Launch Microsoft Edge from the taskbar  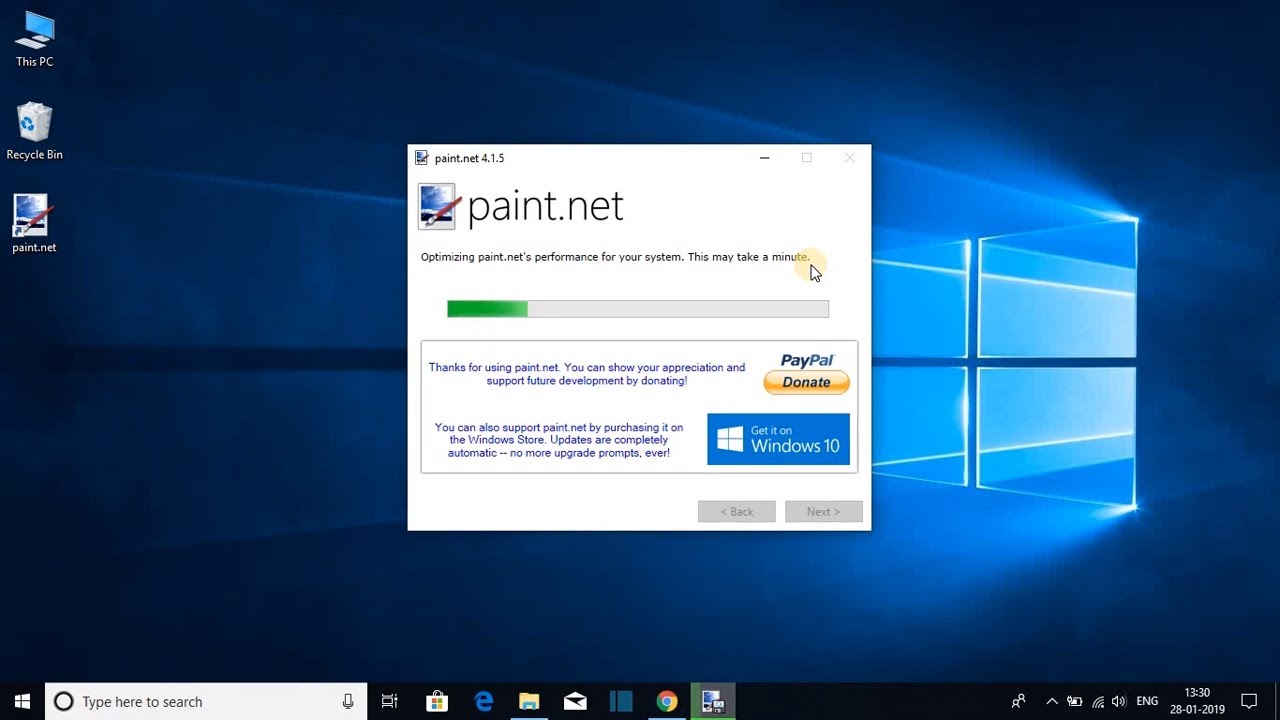point(484,701)
